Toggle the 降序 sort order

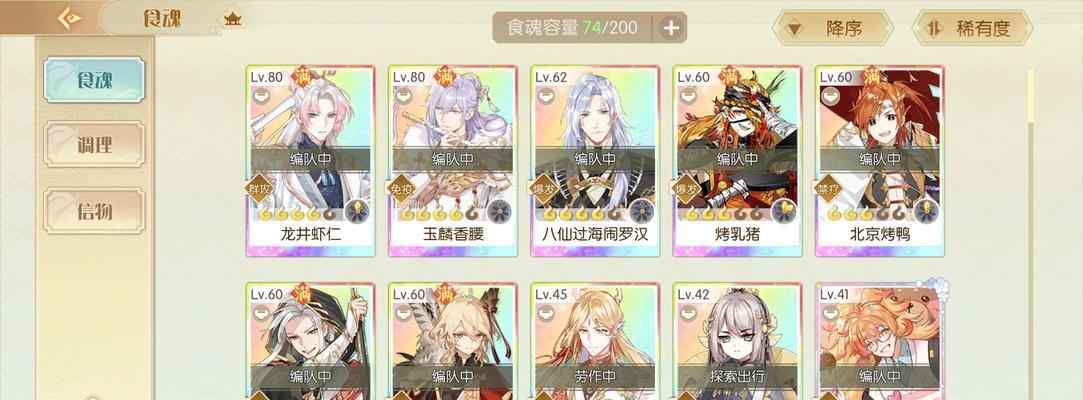click(832, 28)
